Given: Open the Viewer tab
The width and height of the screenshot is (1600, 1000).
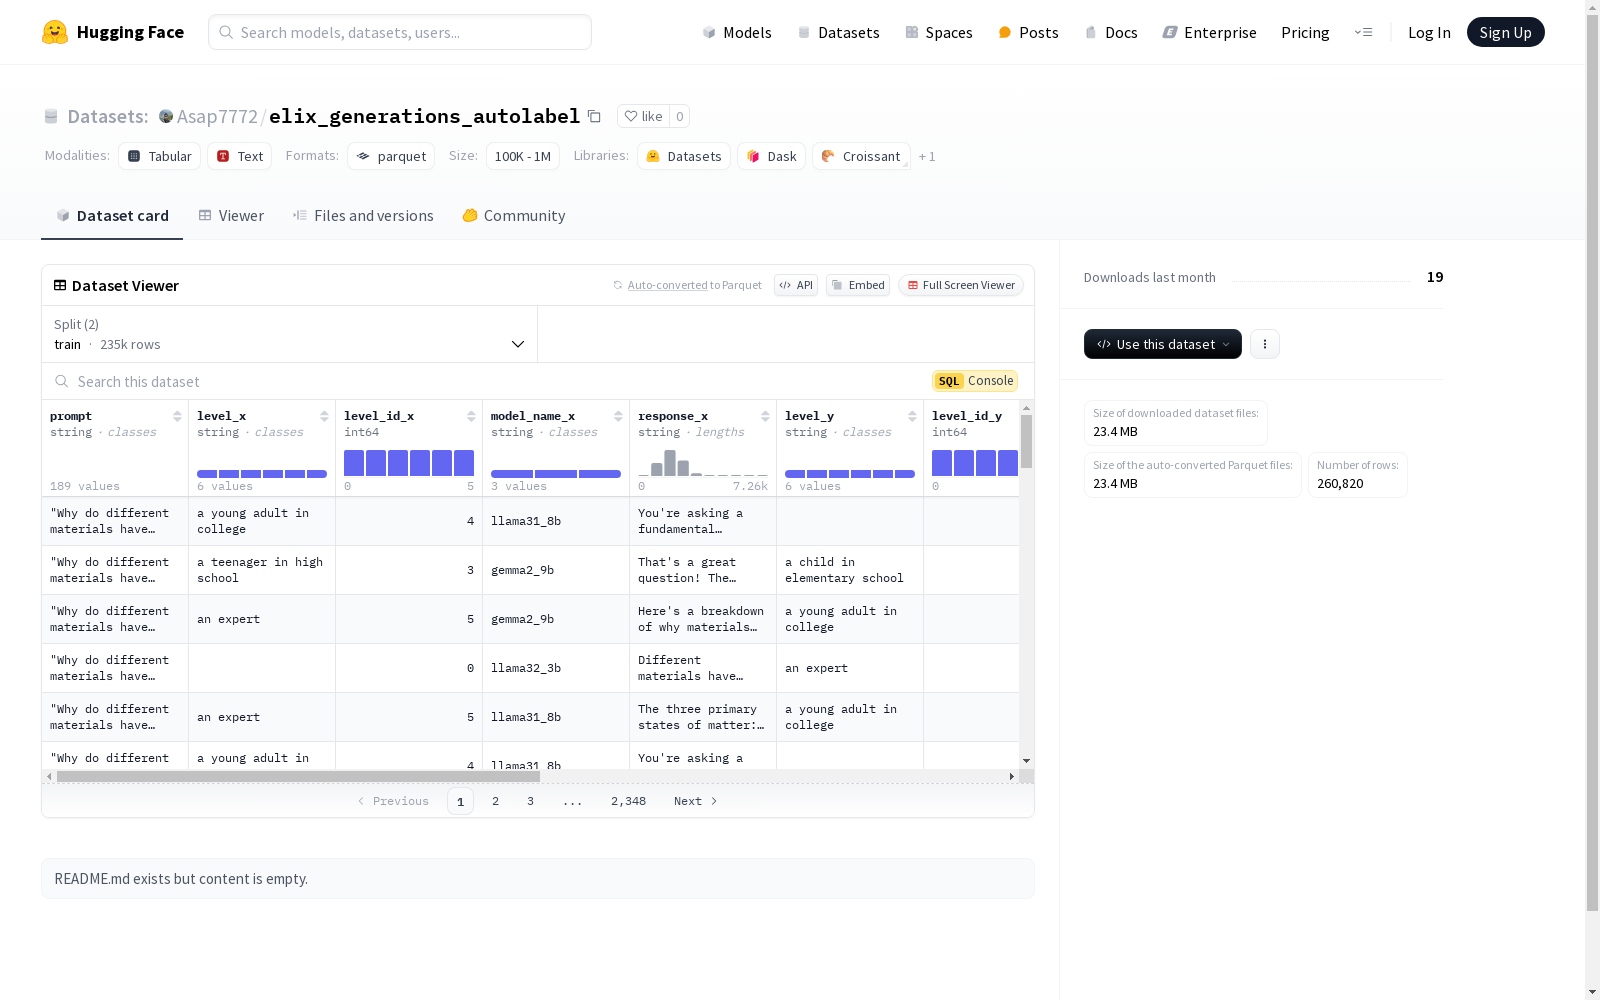Looking at the screenshot, I should (231, 216).
